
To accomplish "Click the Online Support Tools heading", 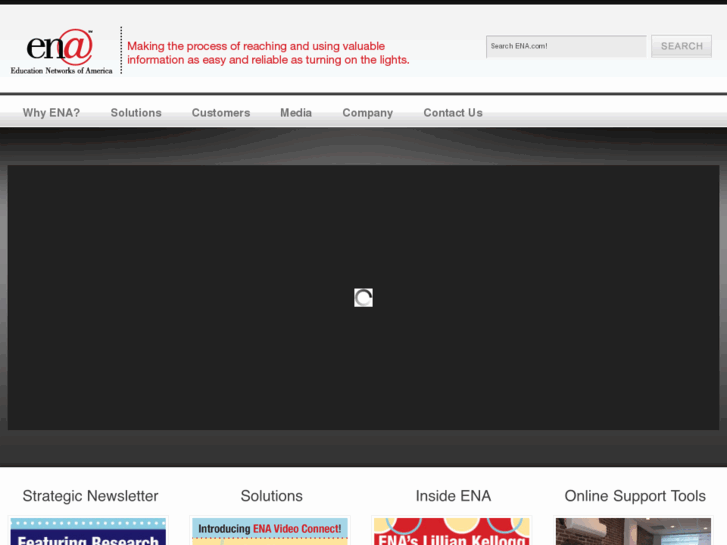I will click(x=635, y=496).
